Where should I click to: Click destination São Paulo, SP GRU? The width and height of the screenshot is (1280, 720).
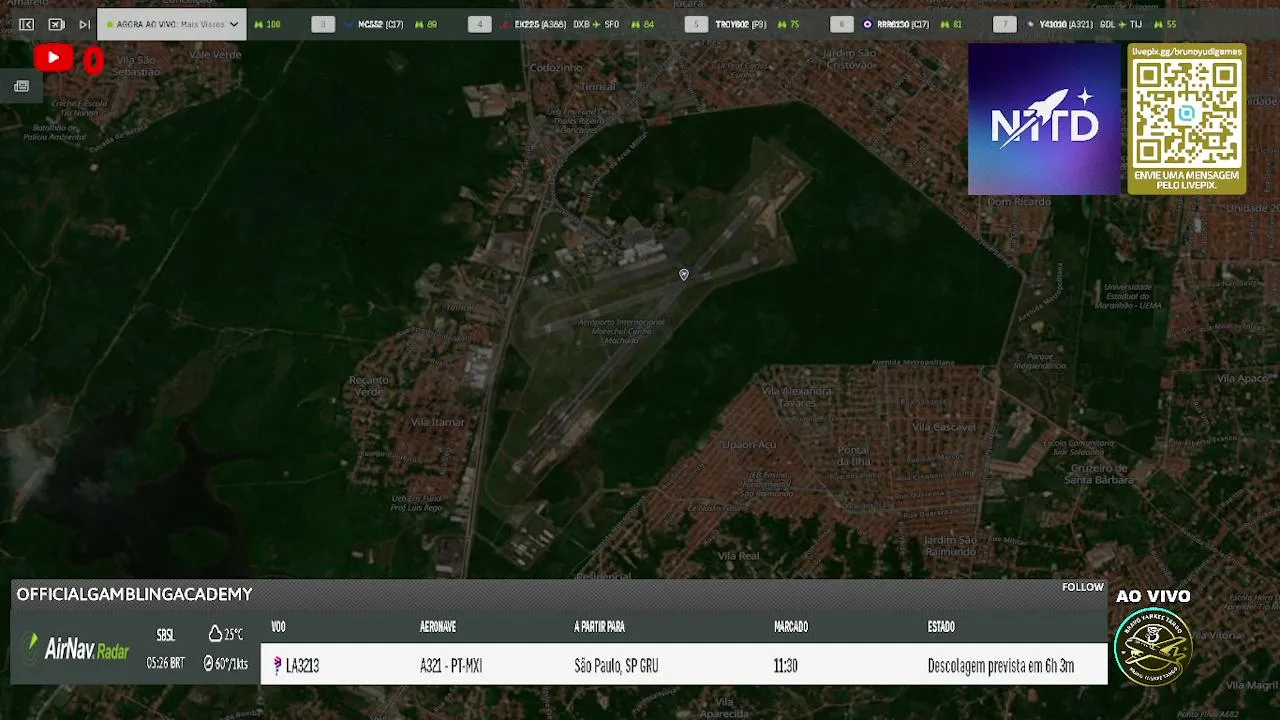pyautogui.click(x=616, y=666)
